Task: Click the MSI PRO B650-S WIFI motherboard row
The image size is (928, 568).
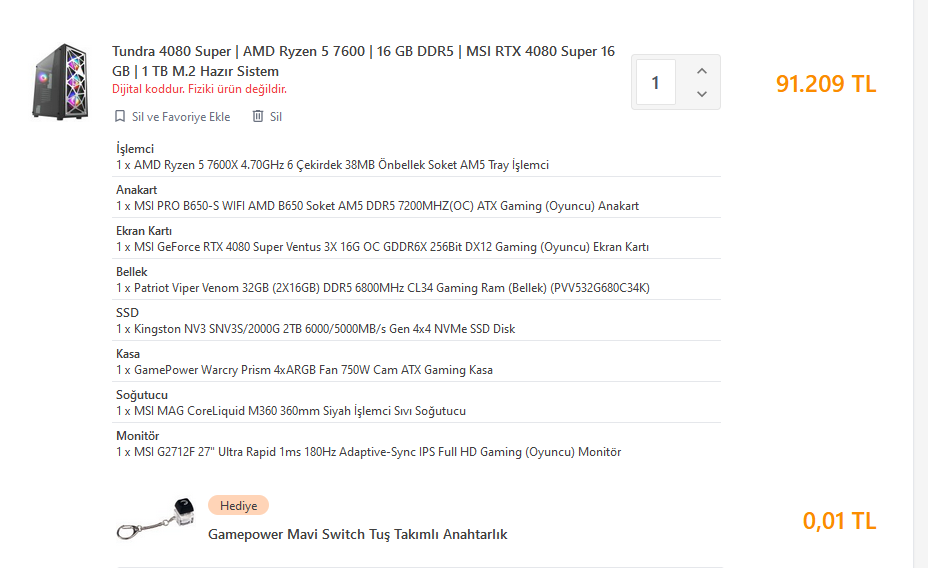Action: (378, 206)
